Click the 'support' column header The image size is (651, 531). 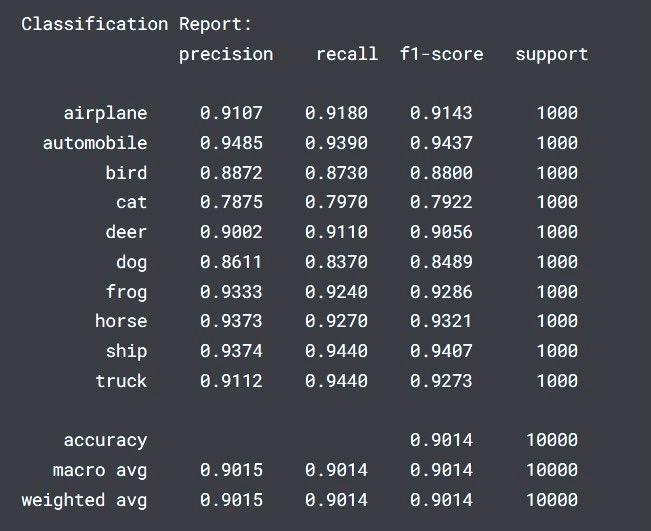coord(551,54)
